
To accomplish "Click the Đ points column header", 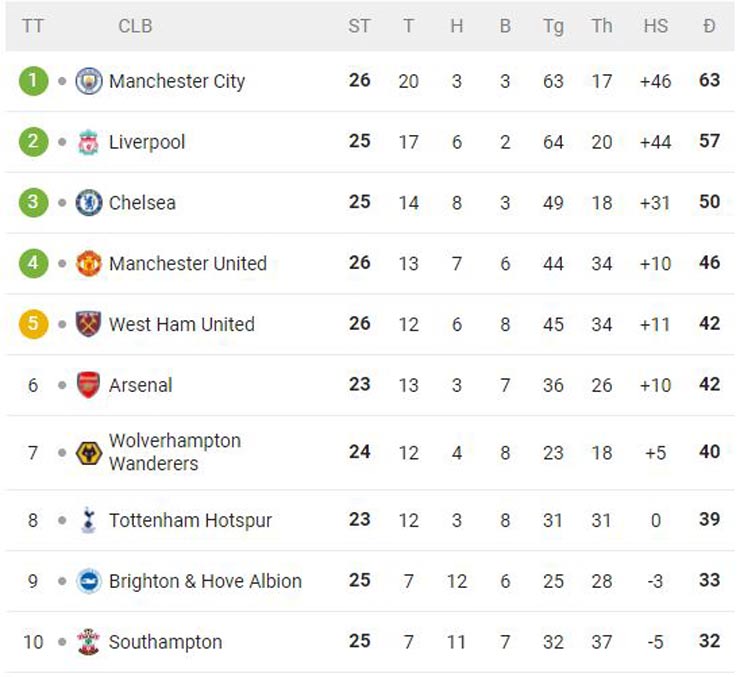I will (x=709, y=26).
